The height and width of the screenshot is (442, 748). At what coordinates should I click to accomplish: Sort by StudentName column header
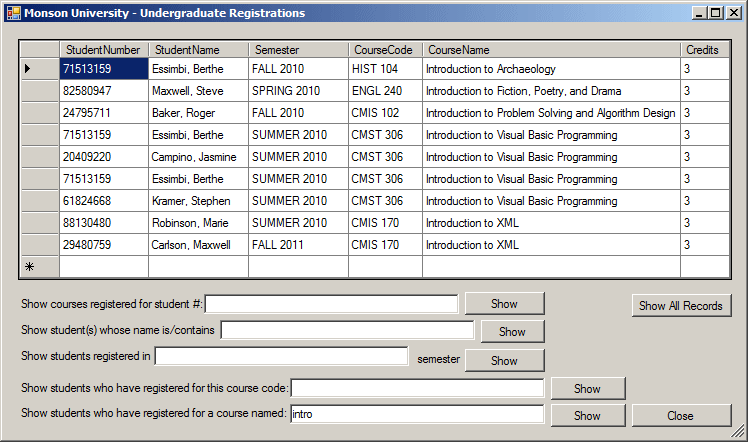(198, 50)
